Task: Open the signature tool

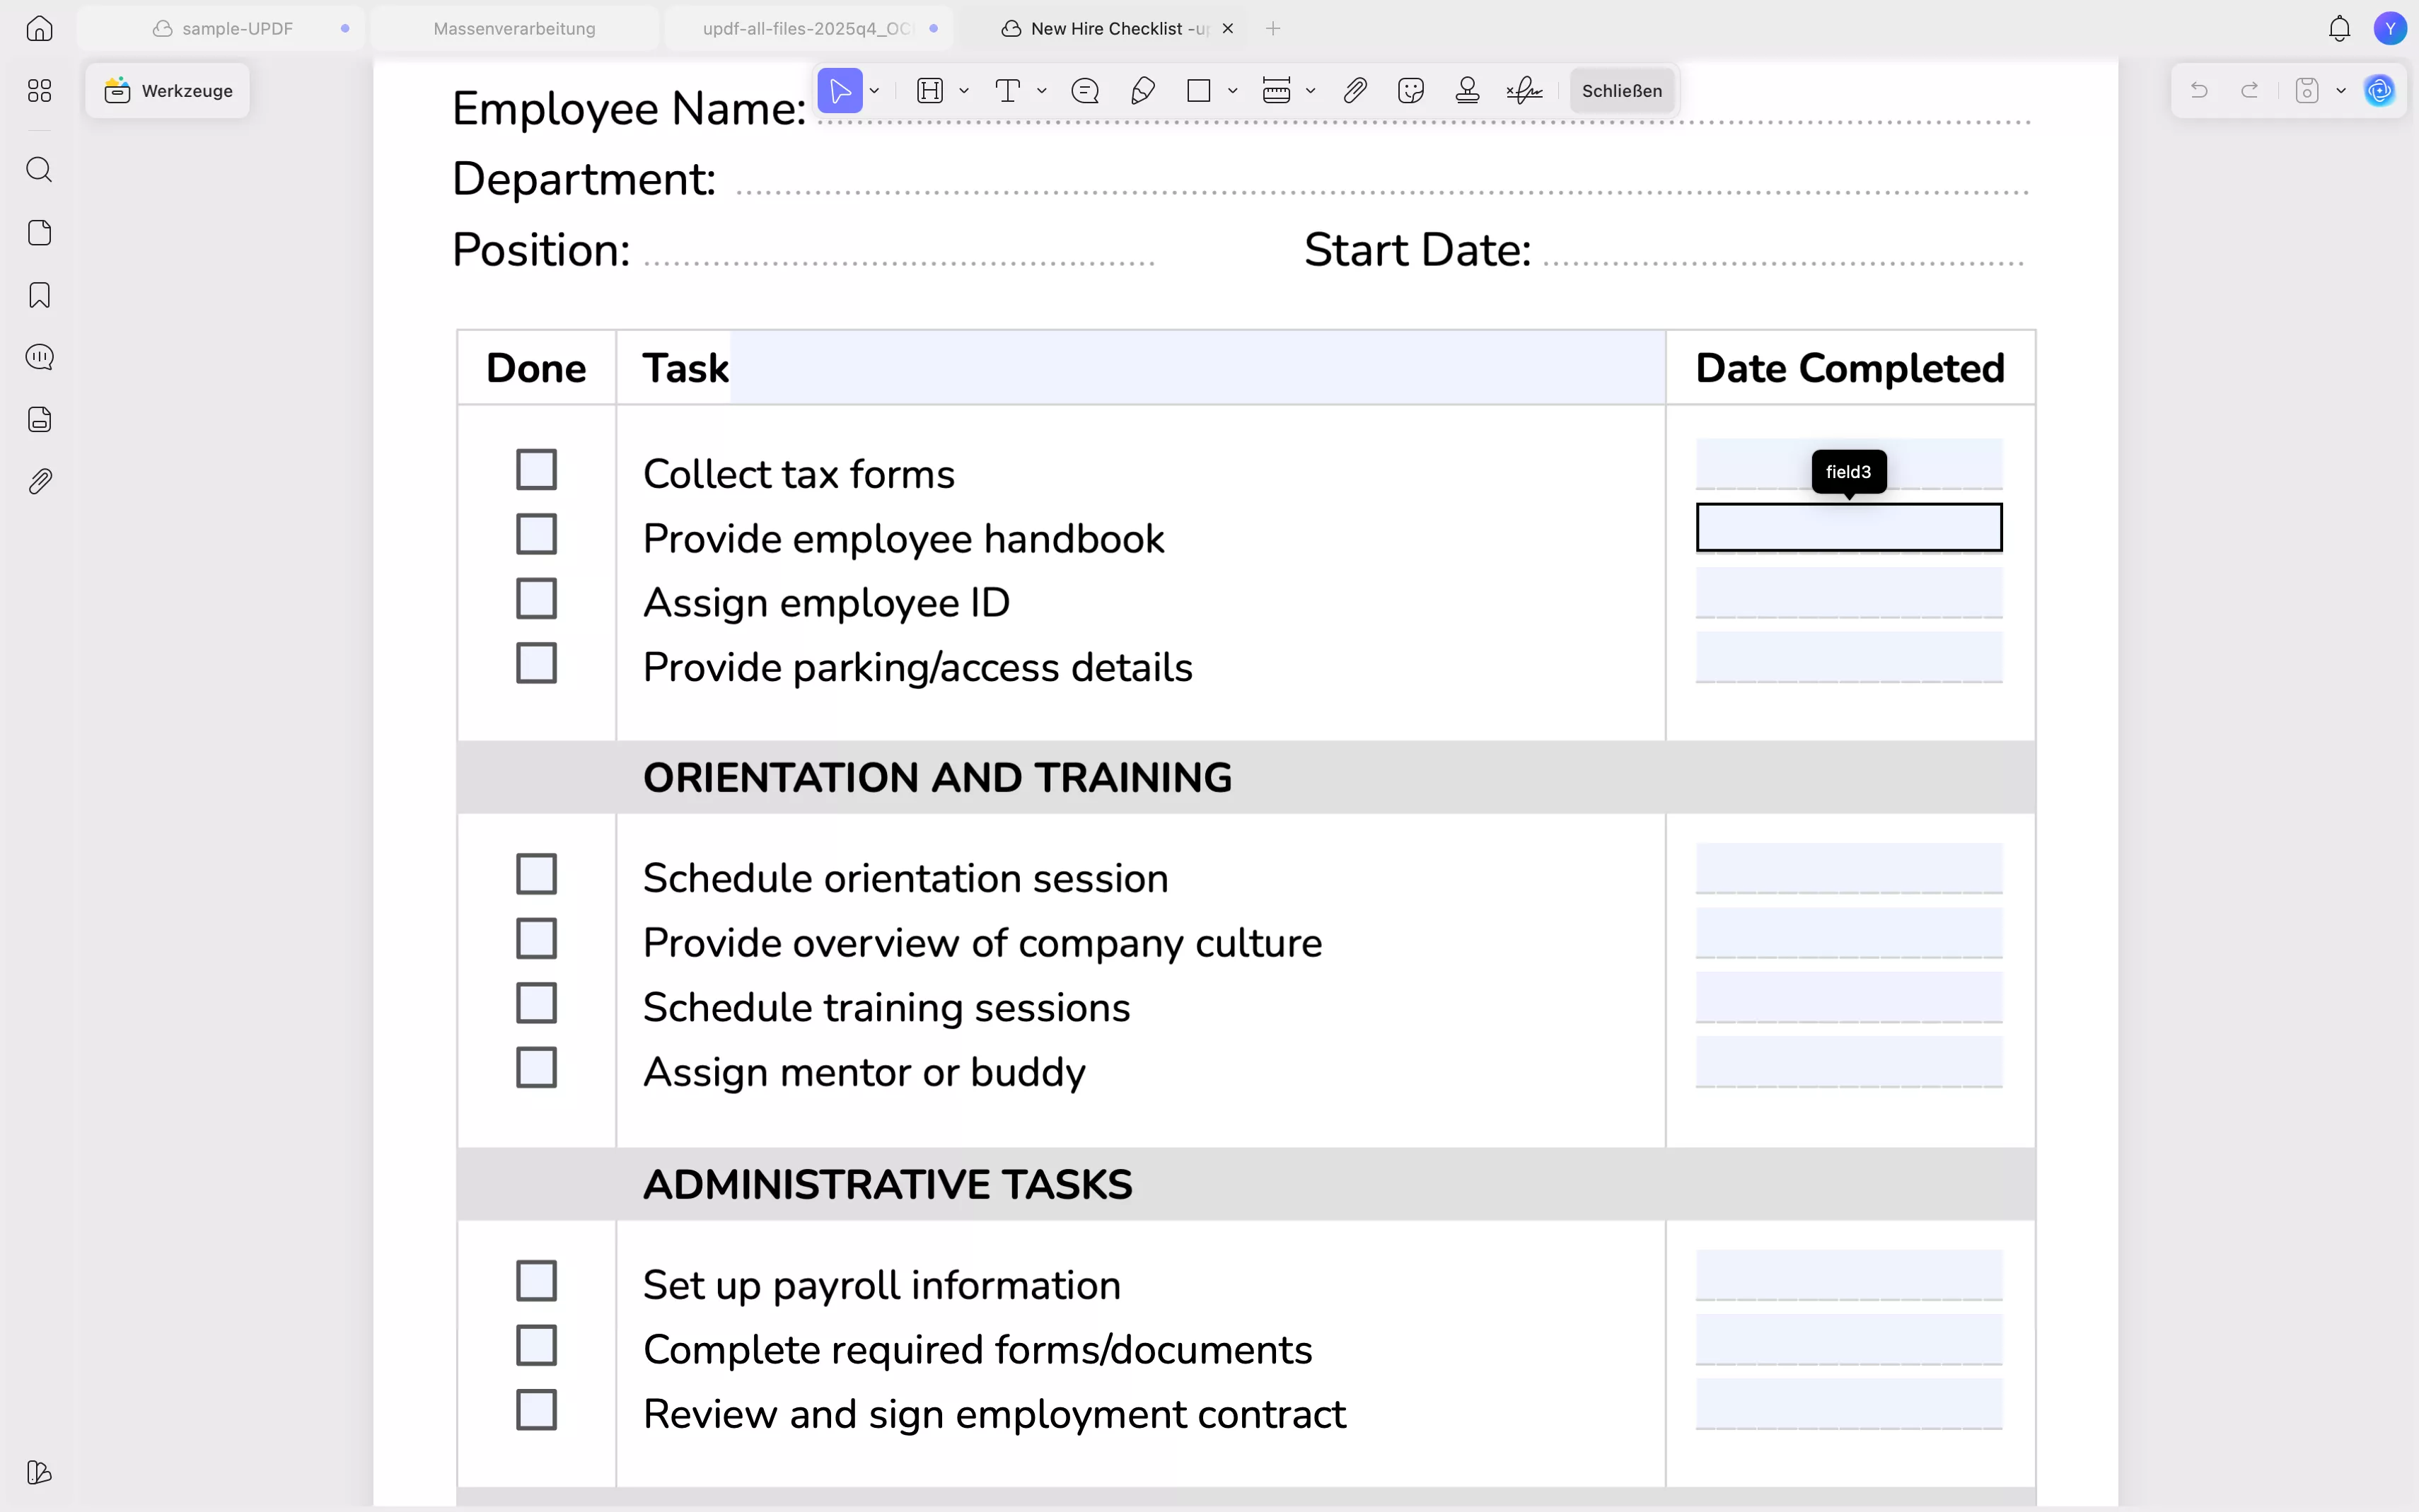Action: pyautogui.click(x=1524, y=91)
